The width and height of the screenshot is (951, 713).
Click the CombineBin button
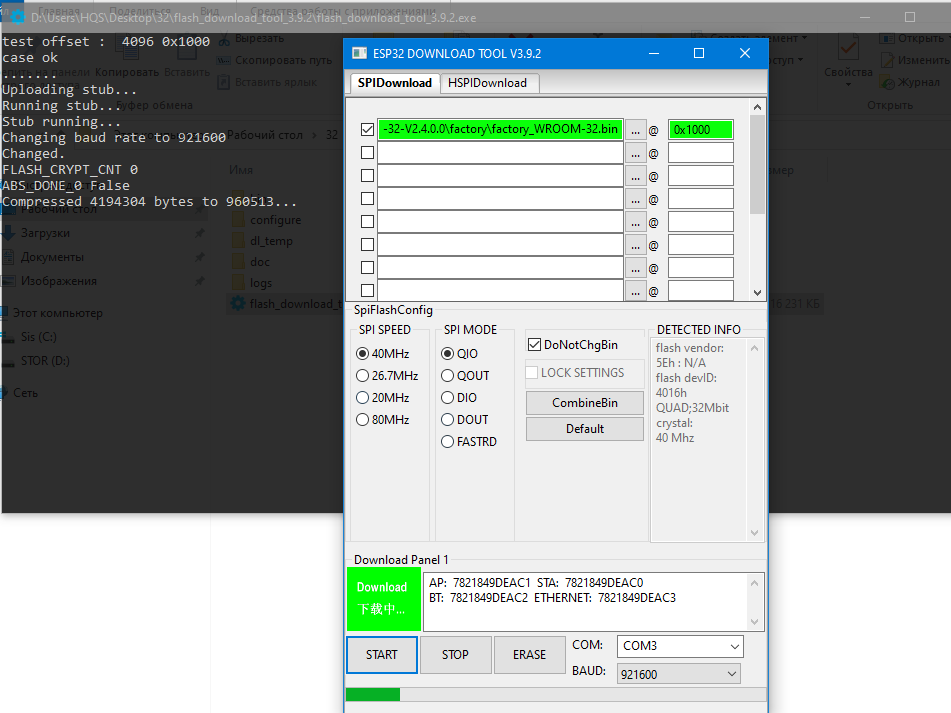pyautogui.click(x=585, y=403)
